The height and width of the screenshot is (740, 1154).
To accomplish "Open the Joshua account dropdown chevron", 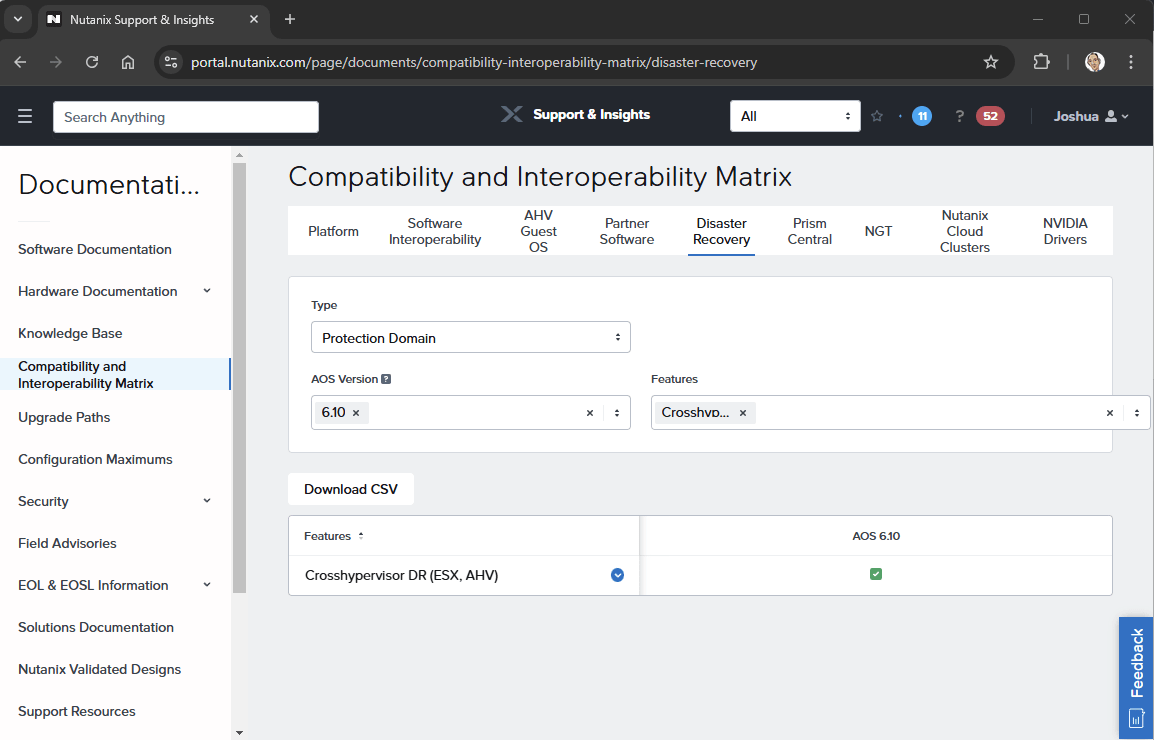I will (1125, 116).
